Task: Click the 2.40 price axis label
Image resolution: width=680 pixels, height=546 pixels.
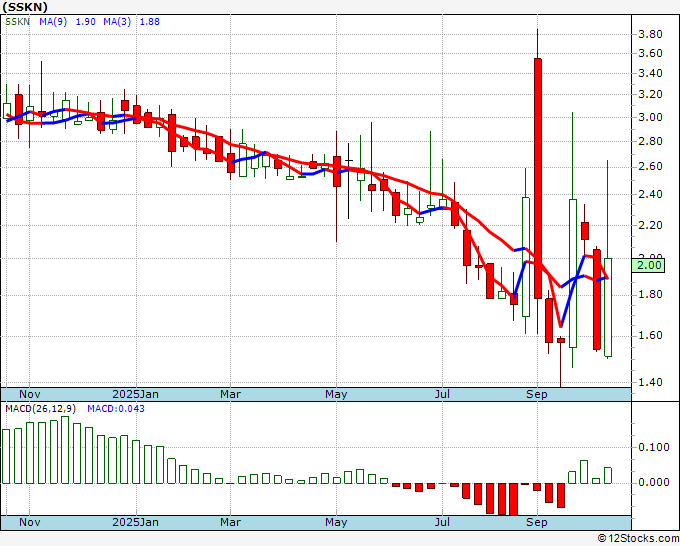Action: coord(650,194)
